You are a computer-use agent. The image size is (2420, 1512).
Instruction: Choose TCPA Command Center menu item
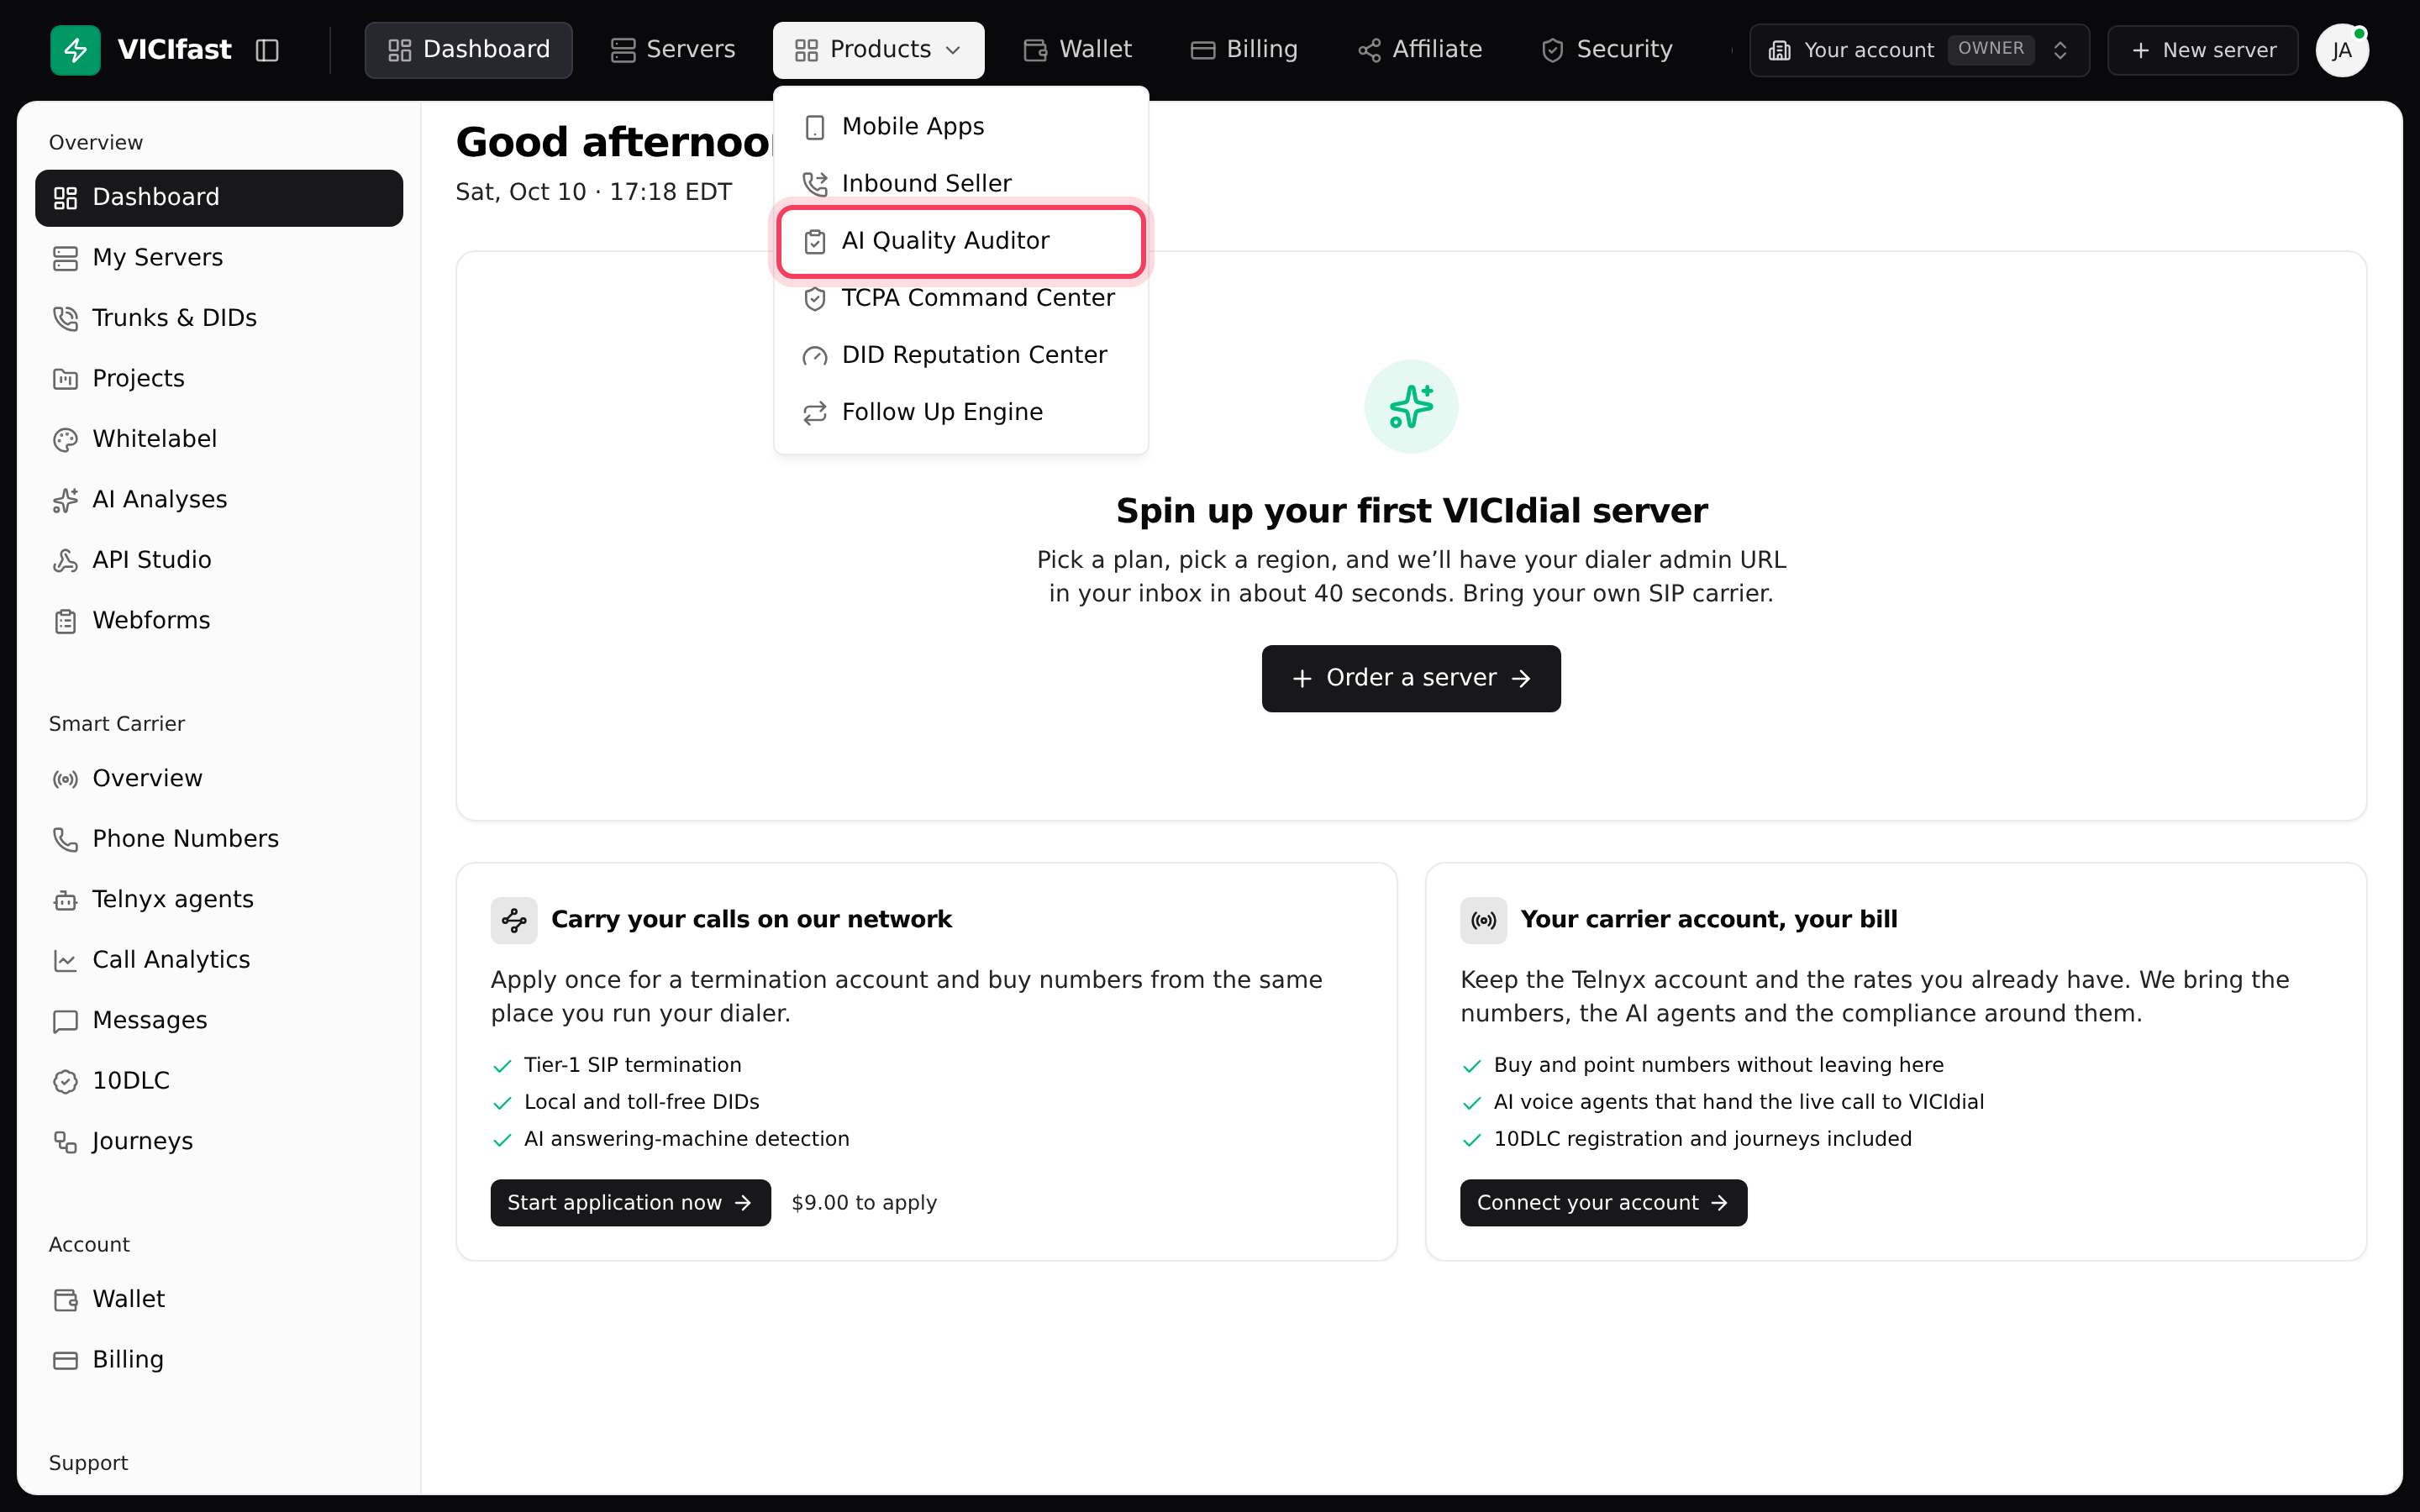(960, 298)
